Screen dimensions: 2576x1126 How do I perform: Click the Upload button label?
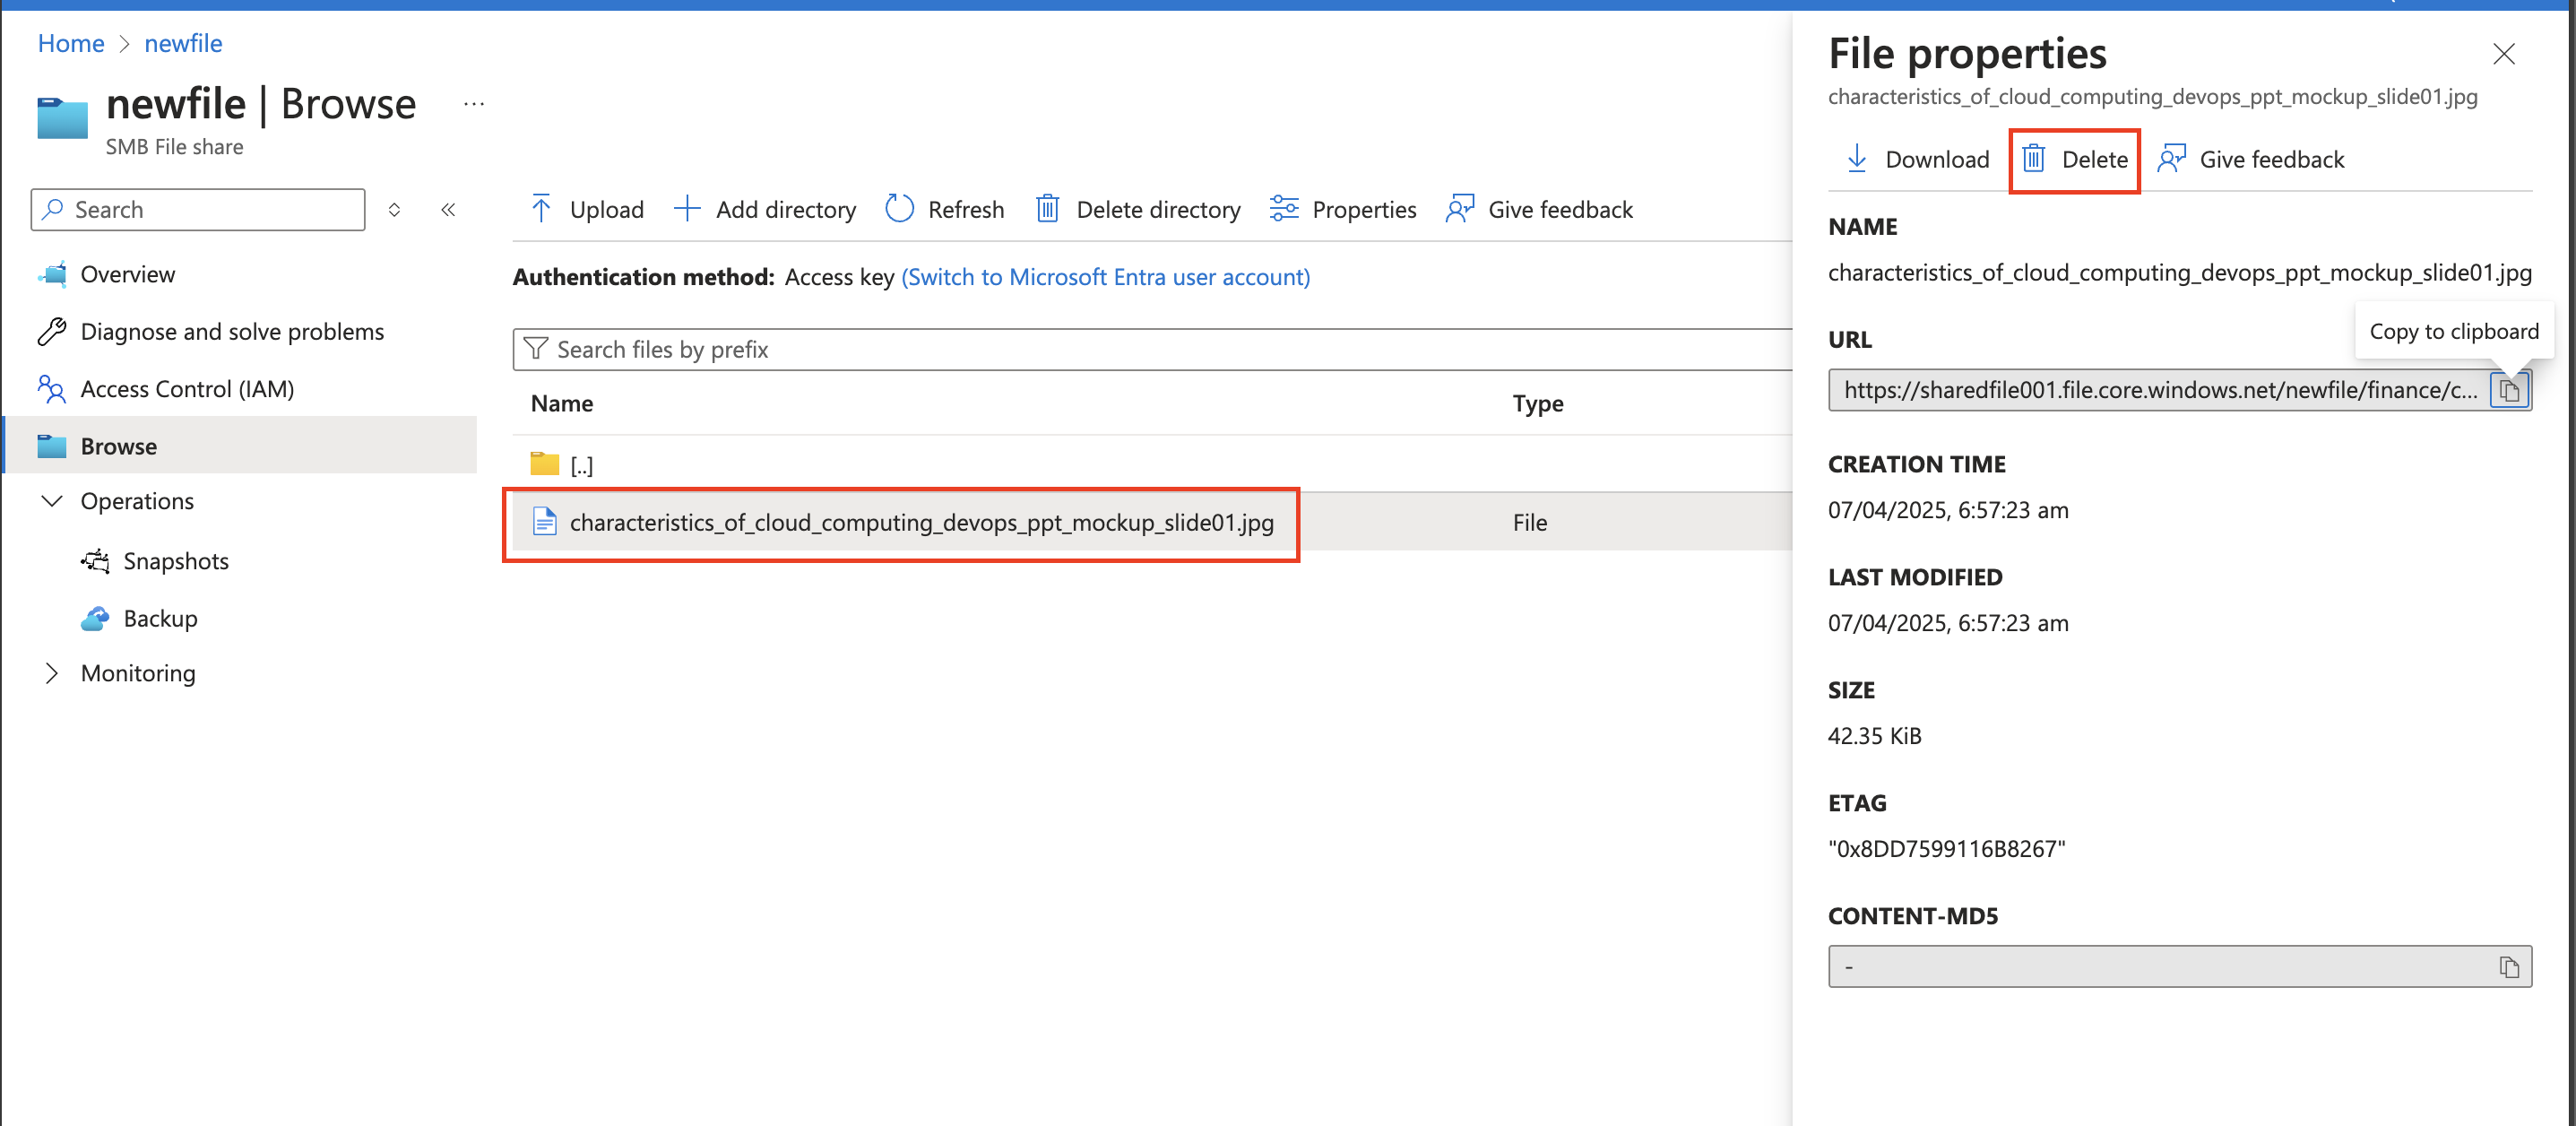pyautogui.click(x=606, y=209)
